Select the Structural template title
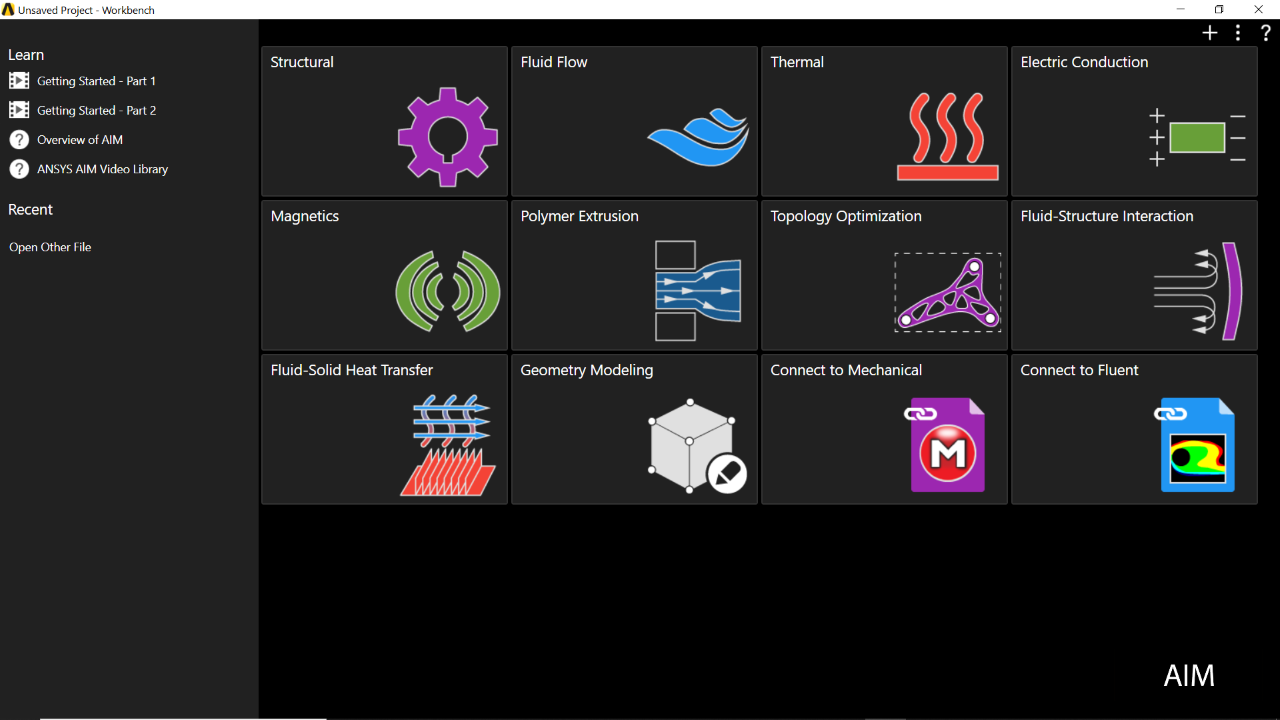This screenshot has height=720, width=1280. pos(302,62)
